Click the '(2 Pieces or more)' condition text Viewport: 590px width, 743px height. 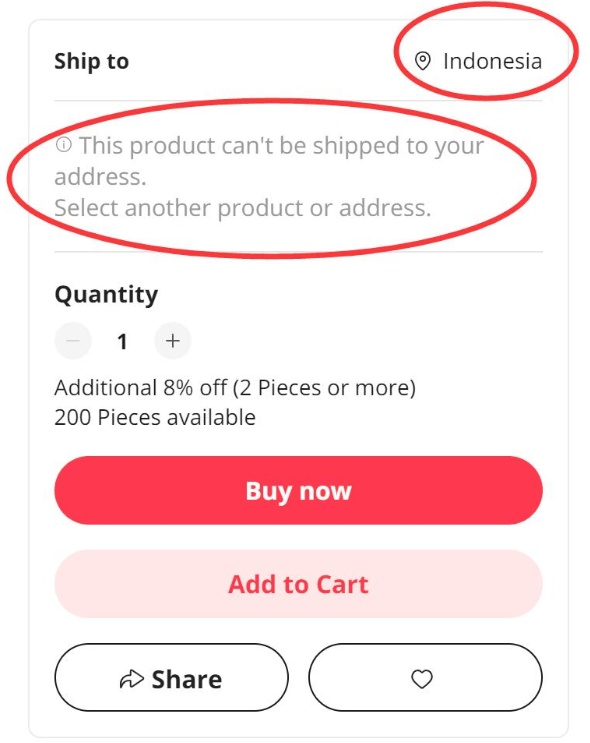[324, 388]
